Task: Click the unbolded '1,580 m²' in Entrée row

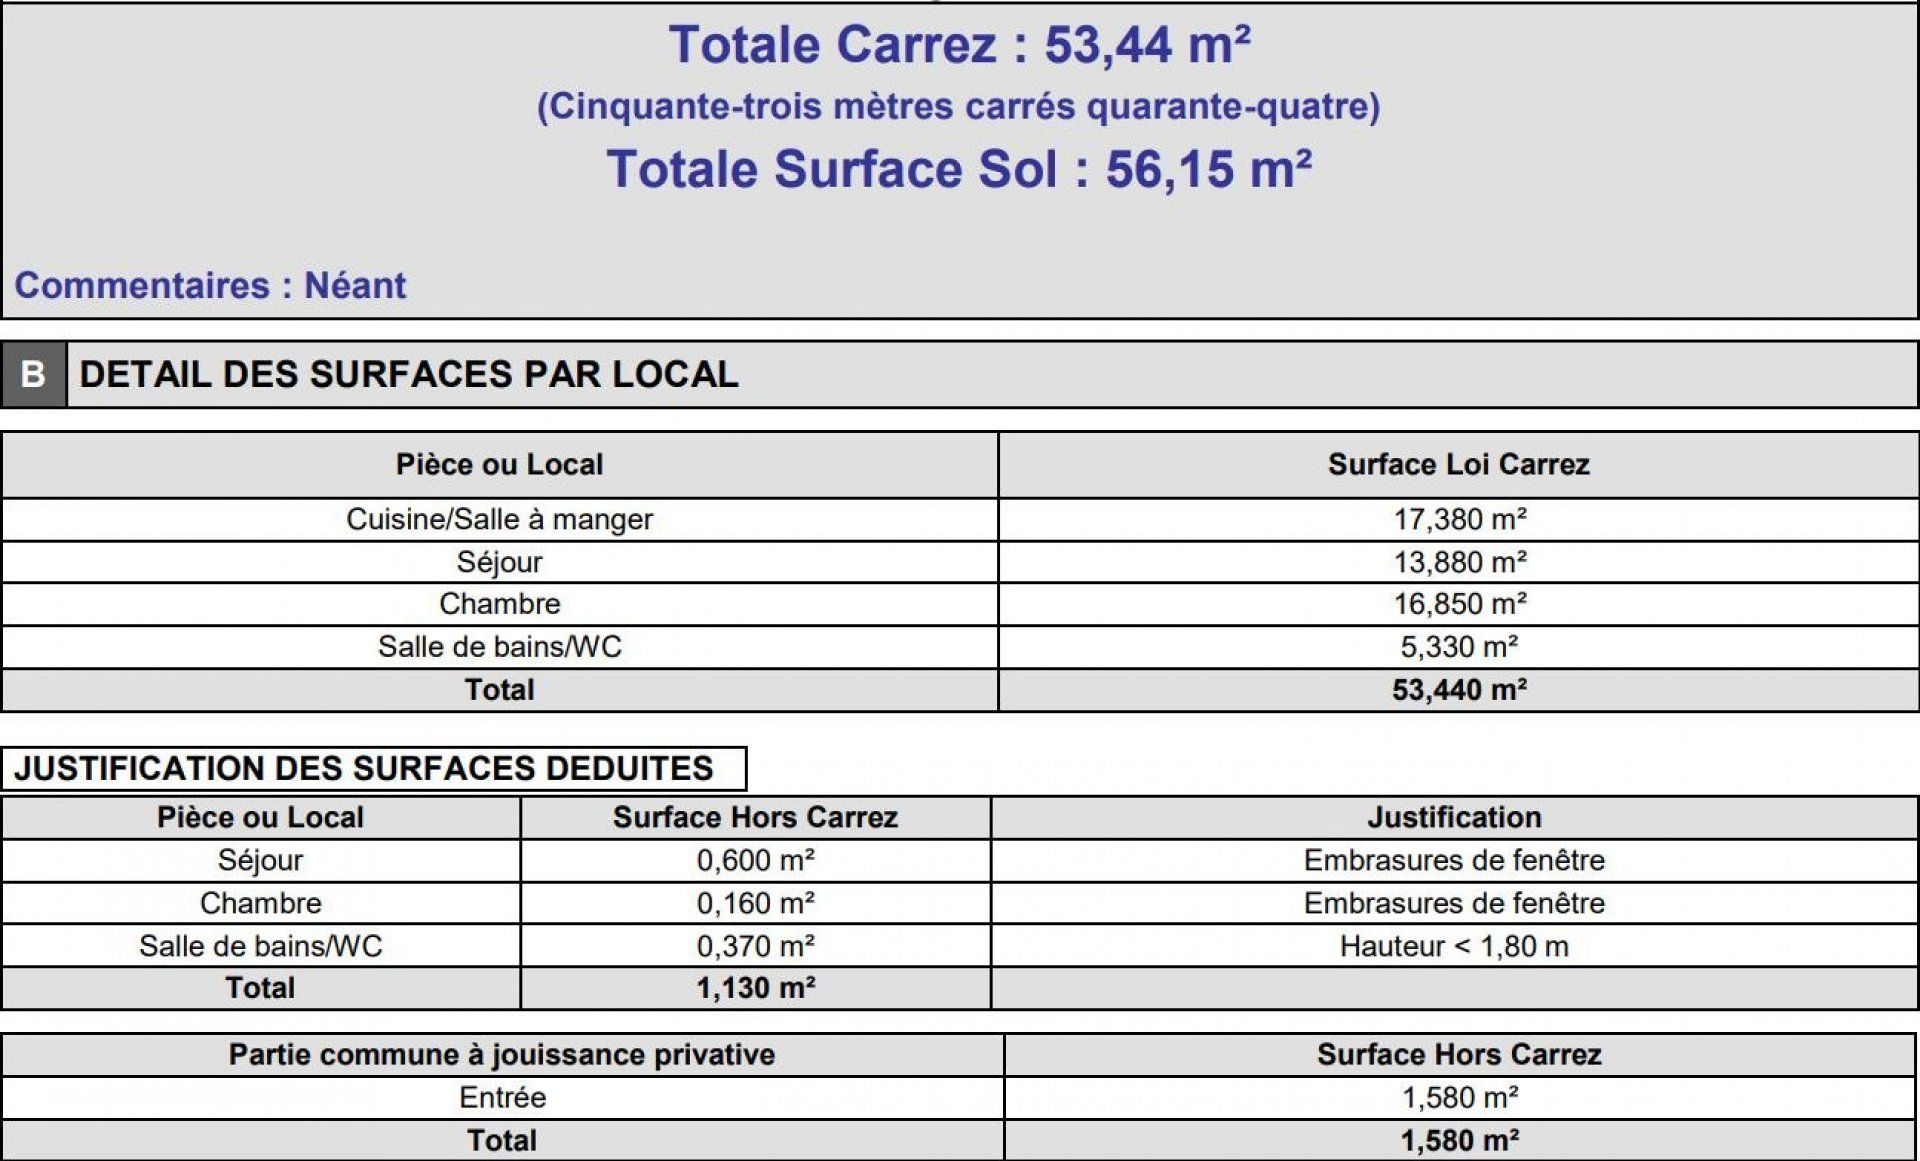Action: click(1460, 1097)
